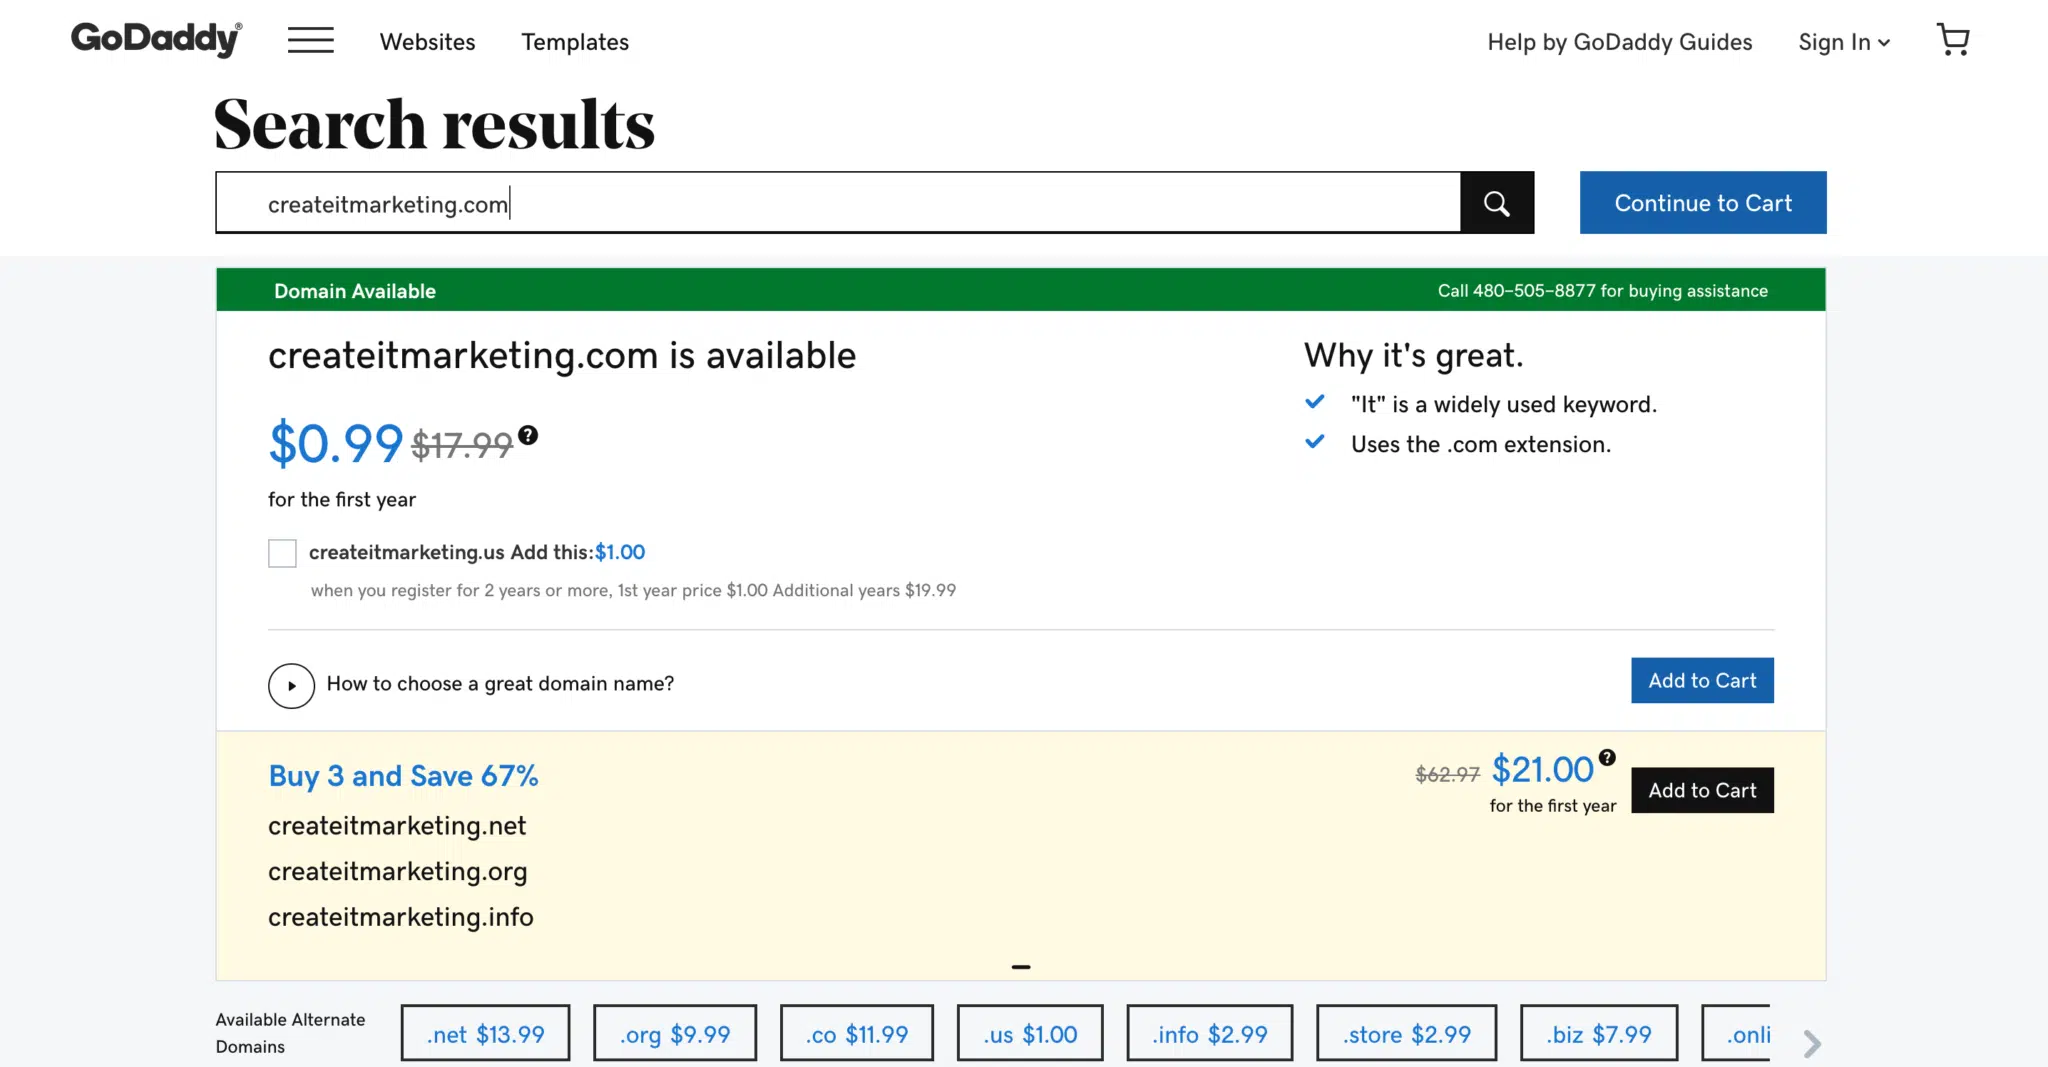Screen dimensions: 2048x1067
Task: Click 'How to choose a great domain name?' text
Action: coord(500,684)
